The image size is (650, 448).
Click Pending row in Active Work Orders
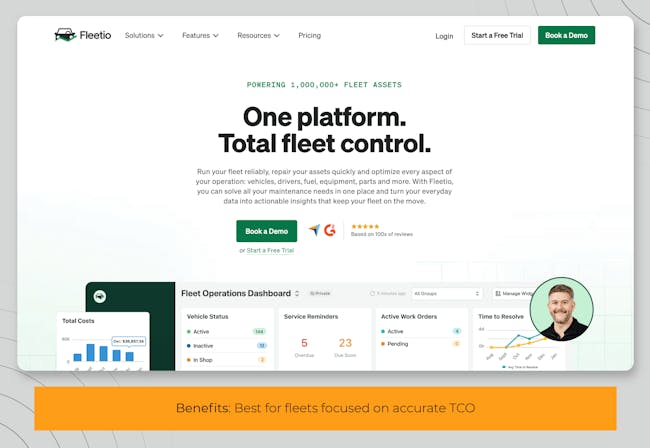[421, 344]
